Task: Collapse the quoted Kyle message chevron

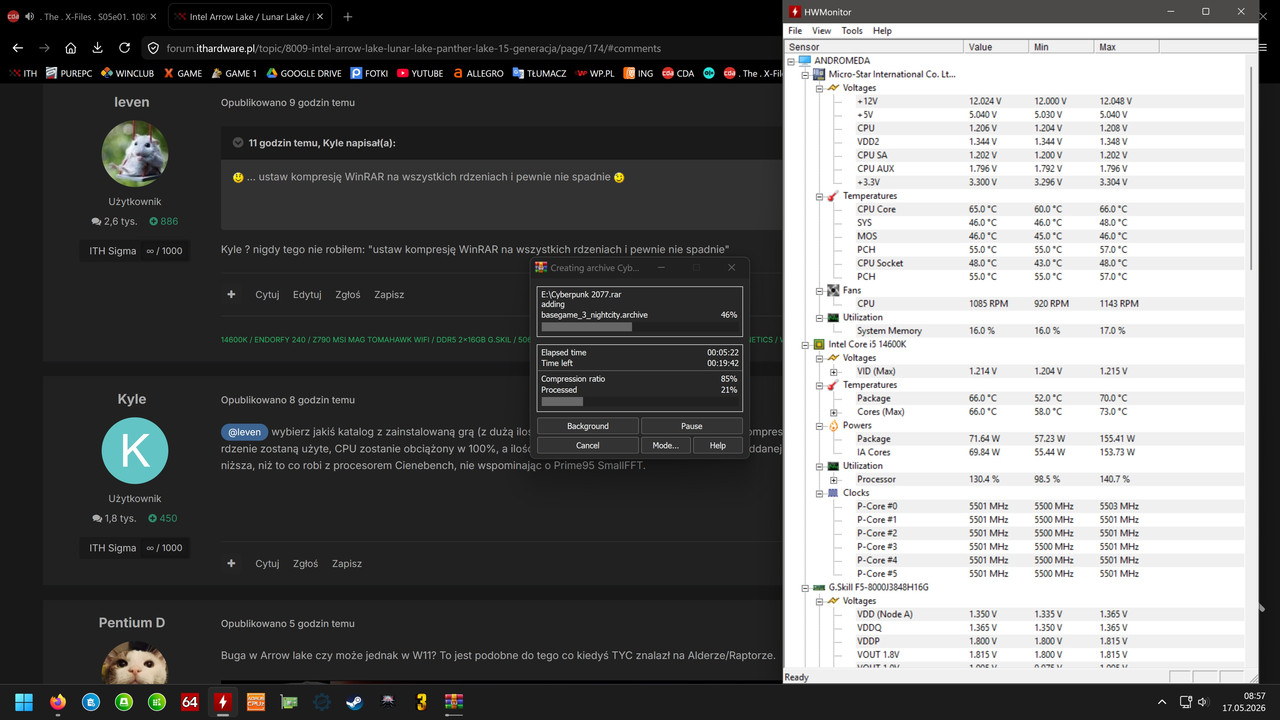Action: (x=238, y=143)
